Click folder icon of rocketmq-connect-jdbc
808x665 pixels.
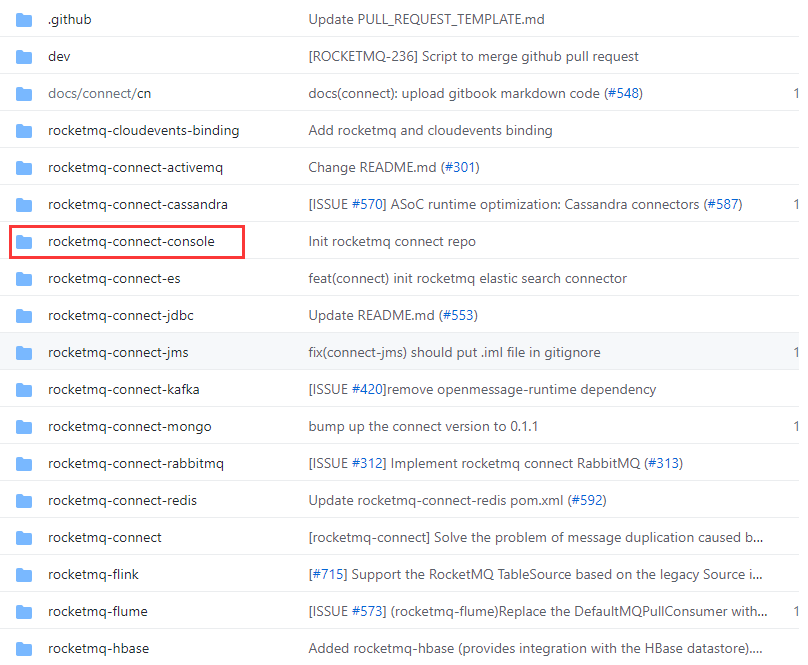[24, 316]
